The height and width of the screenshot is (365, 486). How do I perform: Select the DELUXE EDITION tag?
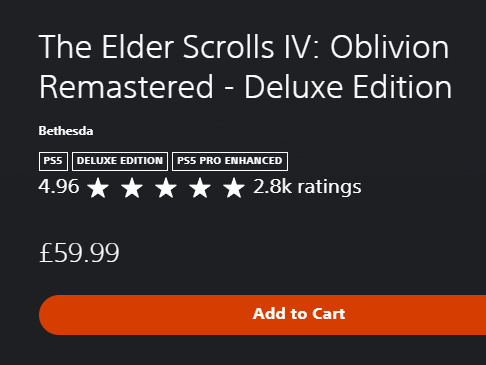pos(120,161)
